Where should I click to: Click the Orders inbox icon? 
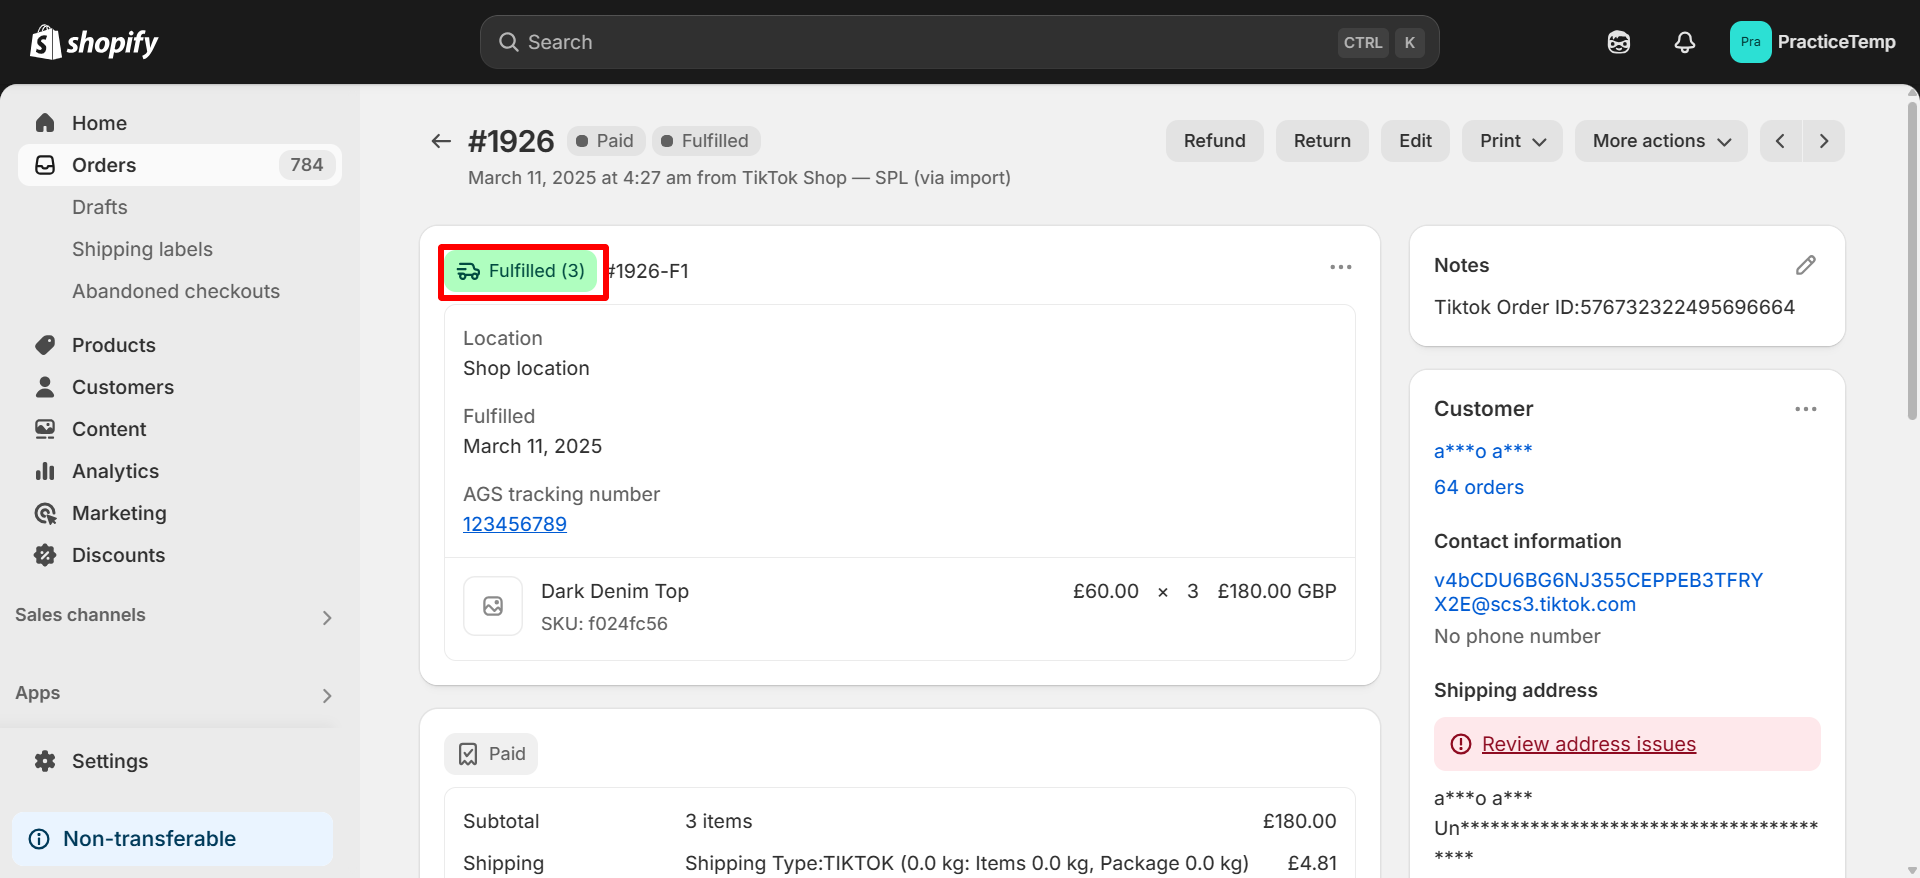(45, 165)
